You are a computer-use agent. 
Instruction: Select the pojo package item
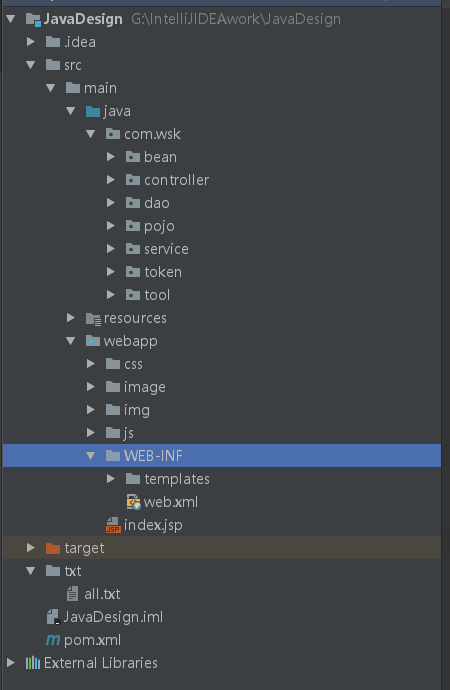point(159,226)
